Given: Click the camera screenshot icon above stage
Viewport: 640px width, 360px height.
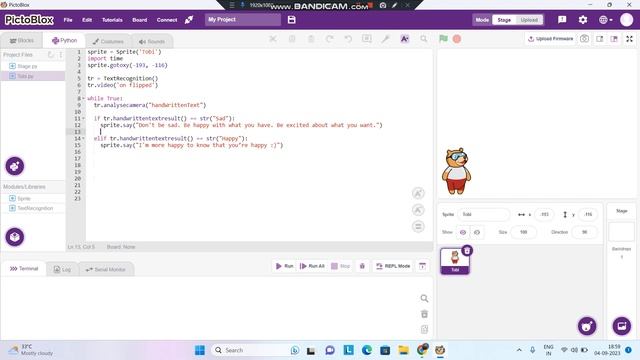Looking at the screenshot, I should click(584, 39).
